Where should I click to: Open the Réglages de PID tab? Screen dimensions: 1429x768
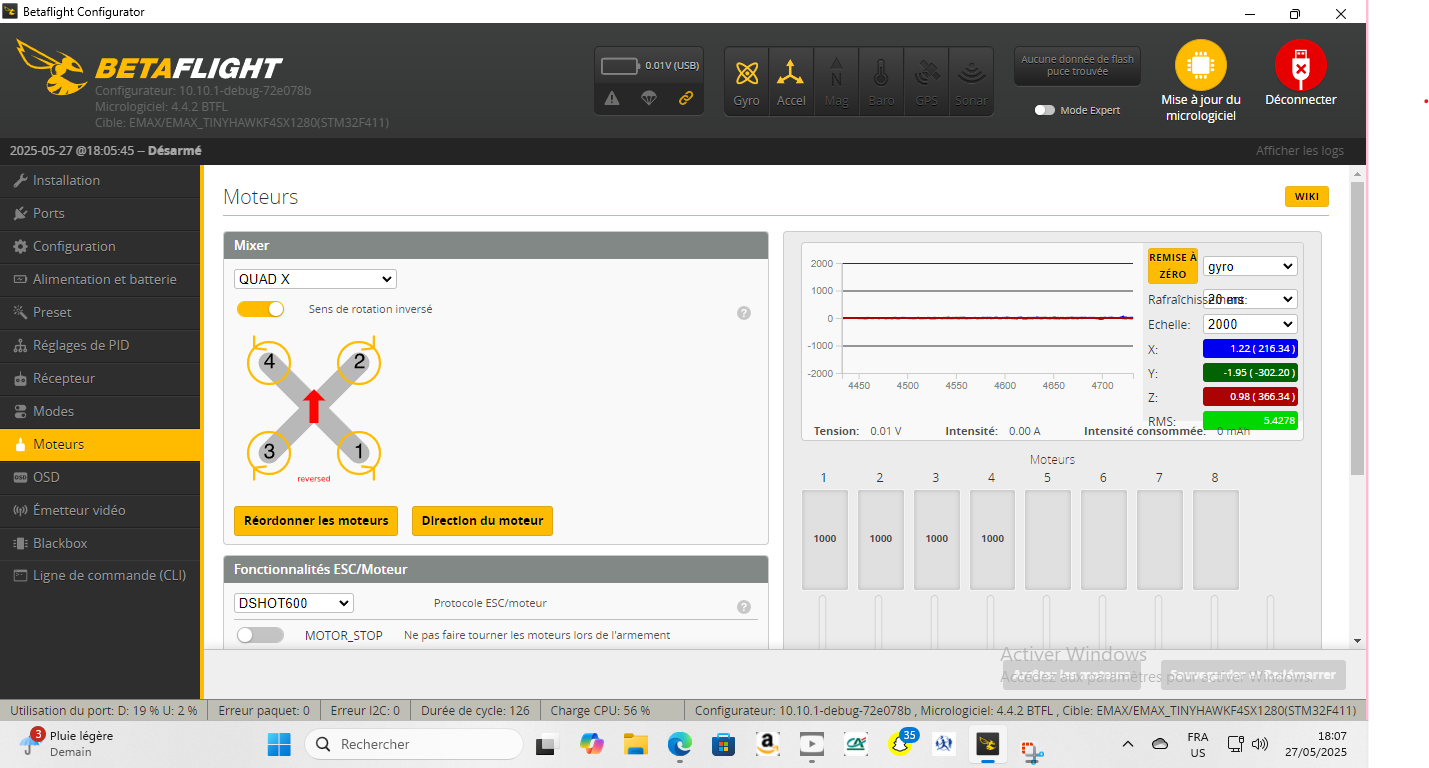coord(81,345)
